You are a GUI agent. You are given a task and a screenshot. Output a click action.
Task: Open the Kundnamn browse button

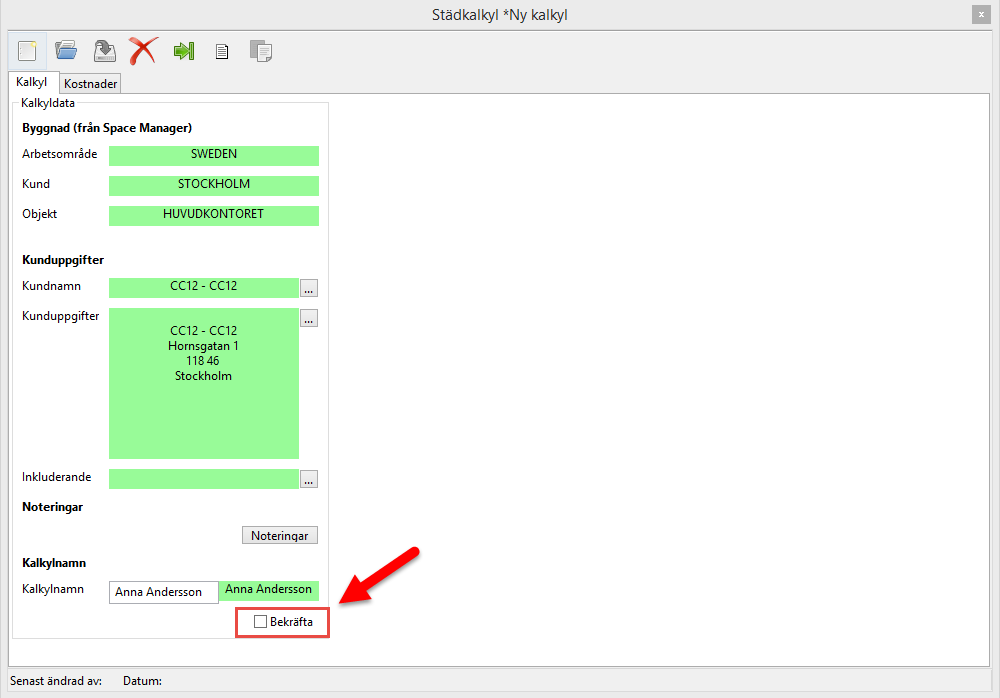309,289
